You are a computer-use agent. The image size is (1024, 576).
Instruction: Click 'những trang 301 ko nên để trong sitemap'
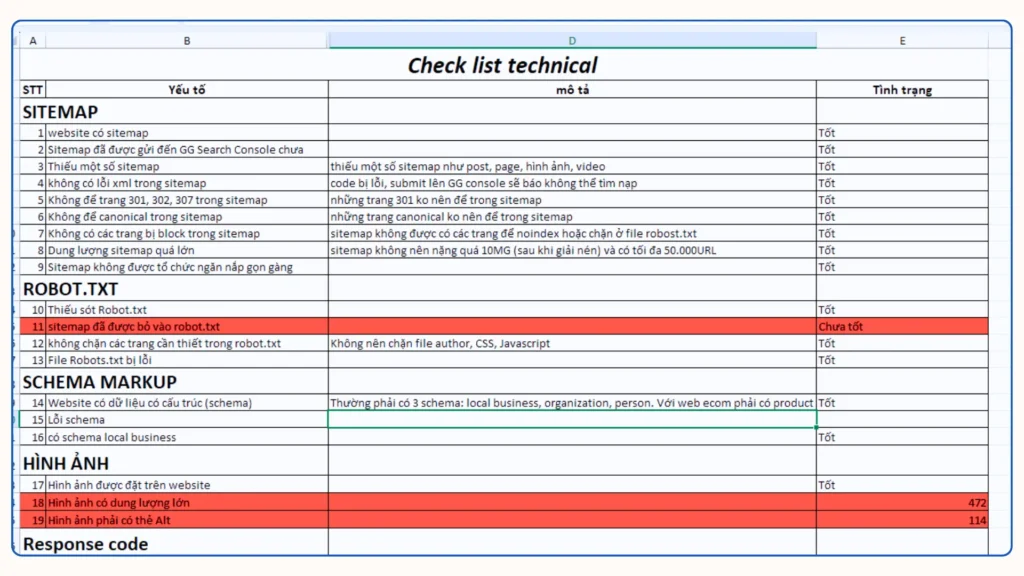pyautogui.click(x=436, y=200)
